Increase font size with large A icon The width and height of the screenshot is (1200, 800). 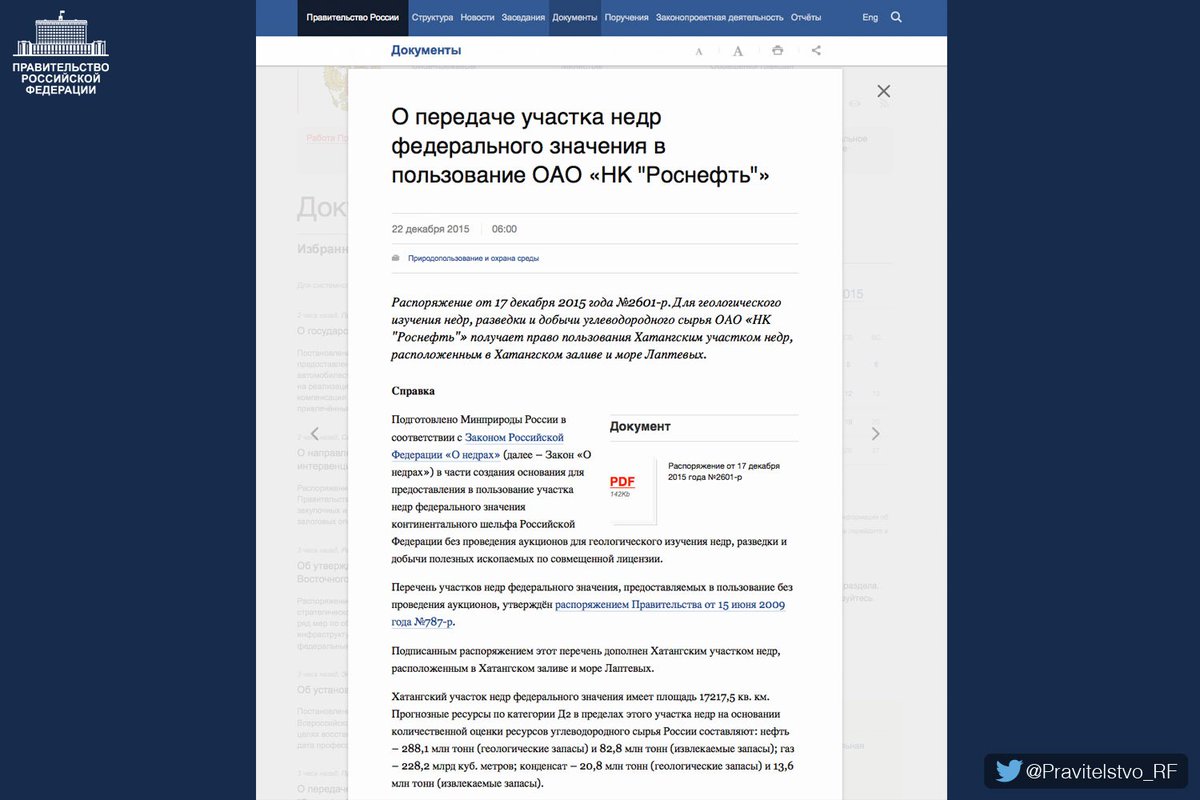pyautogui.click(x=738, y=51)
